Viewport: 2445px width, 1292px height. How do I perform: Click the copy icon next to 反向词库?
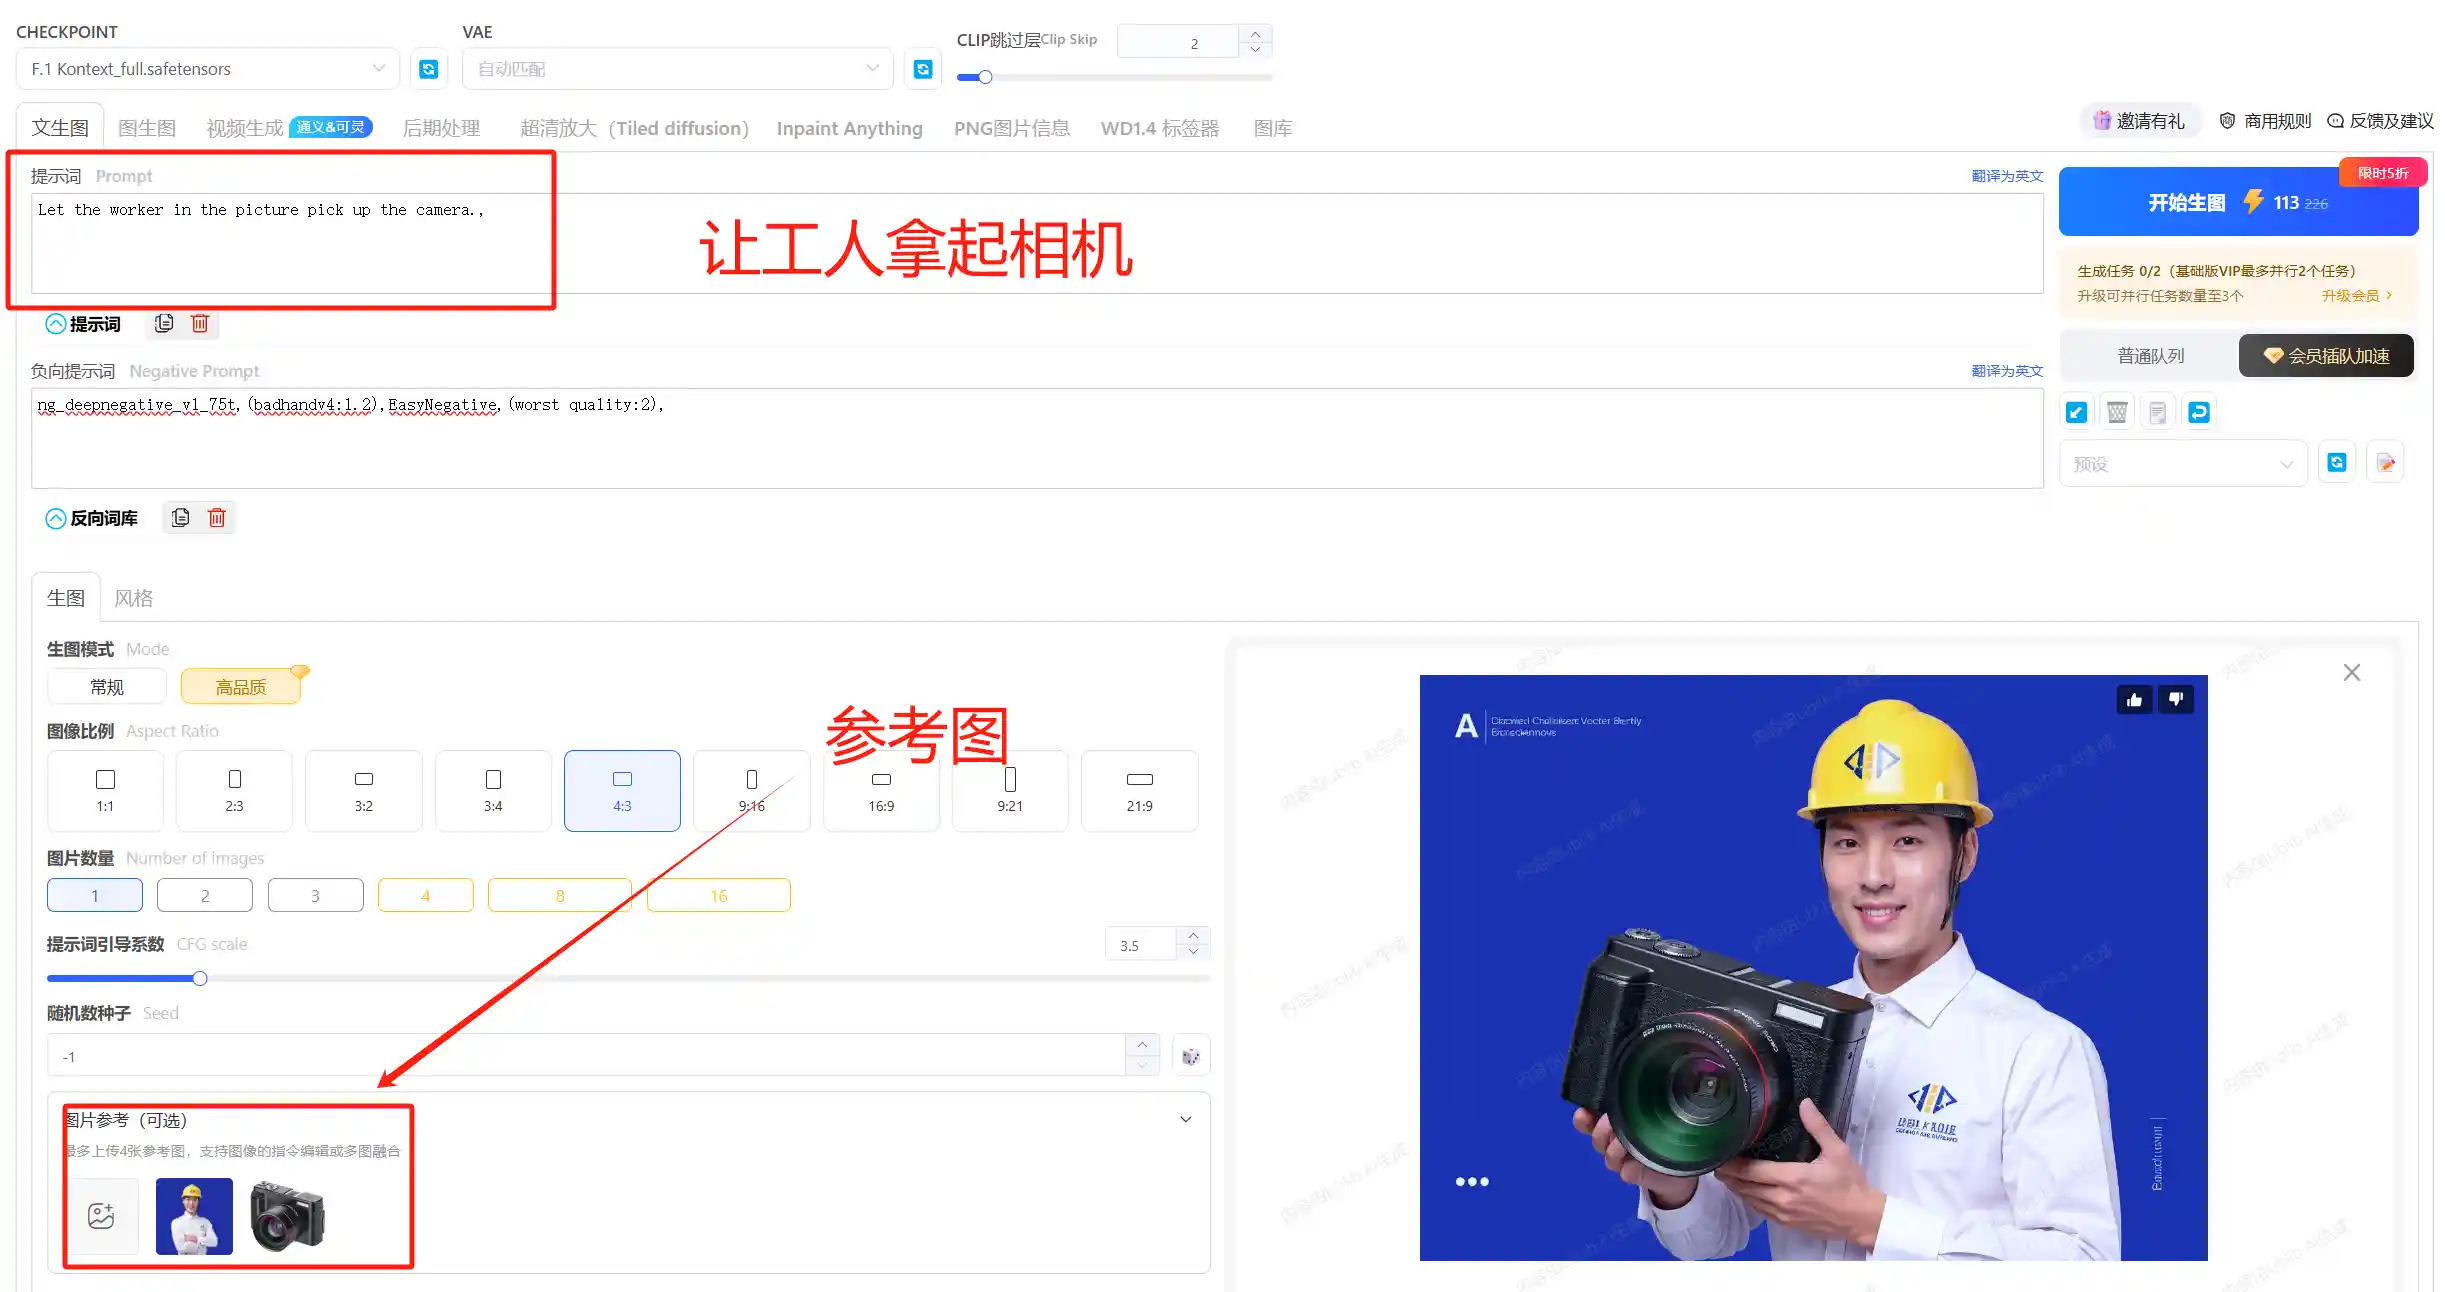click(x=181, y=517)
